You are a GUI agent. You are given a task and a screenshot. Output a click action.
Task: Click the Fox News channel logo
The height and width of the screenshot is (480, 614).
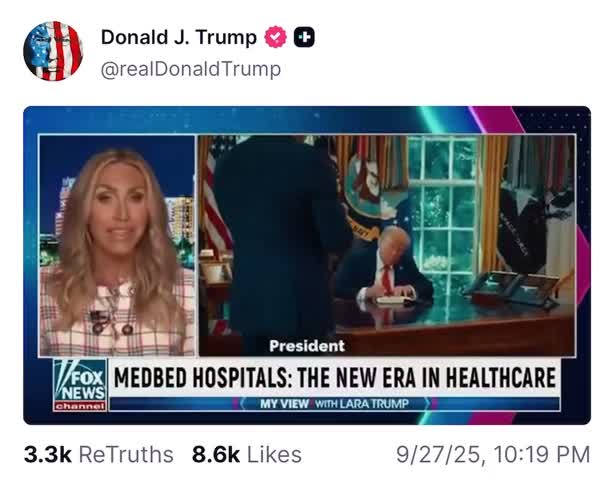pos(80,385)
